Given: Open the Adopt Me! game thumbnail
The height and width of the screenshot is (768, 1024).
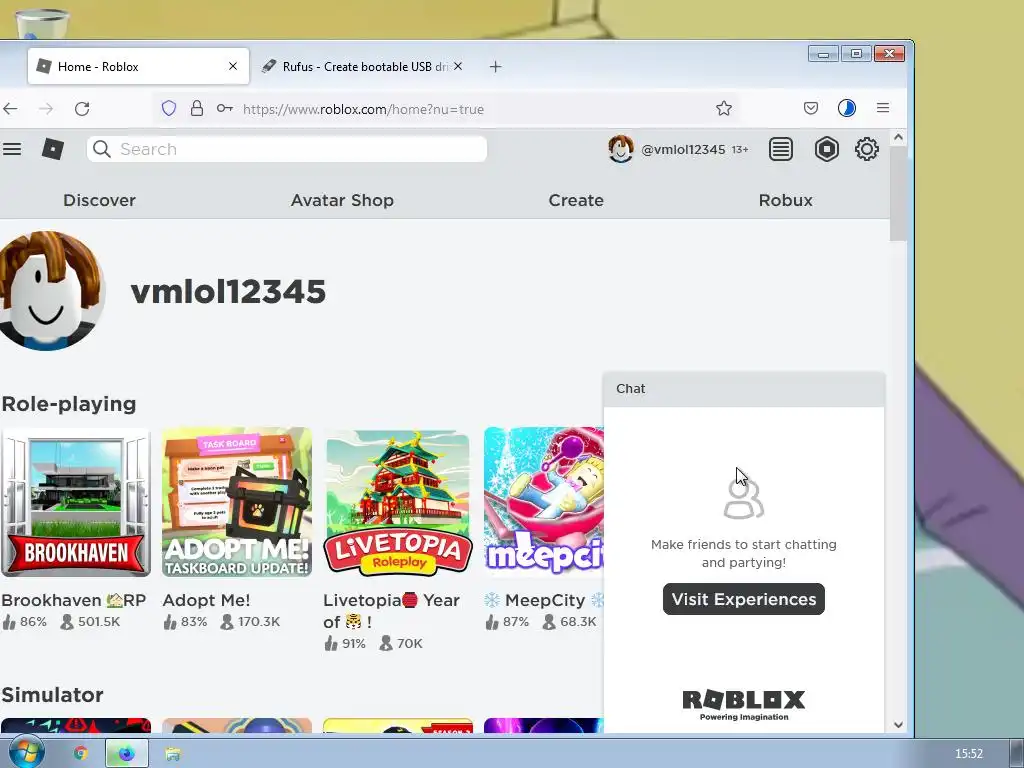Looking at the screenshot, I should click(237, 502).
